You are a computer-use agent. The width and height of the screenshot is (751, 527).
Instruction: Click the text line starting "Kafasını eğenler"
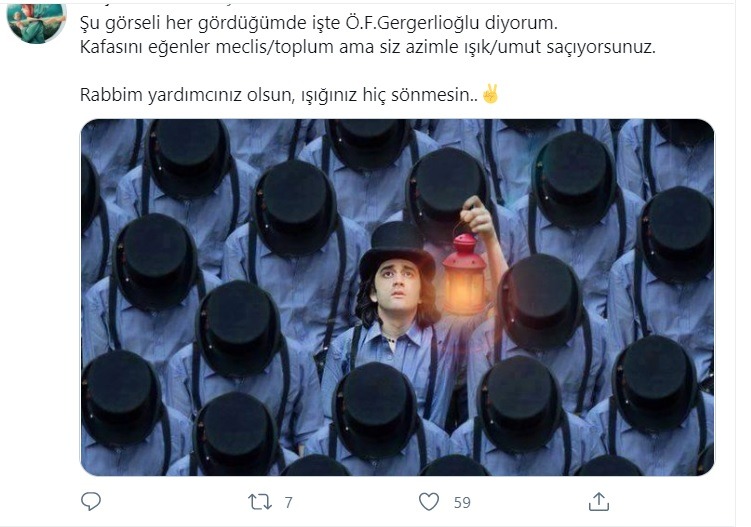click(x=367, y=47)
